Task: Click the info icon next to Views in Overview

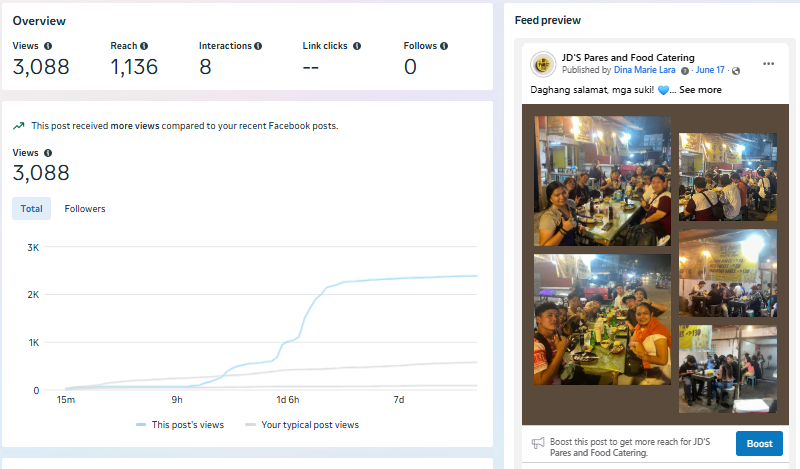Action: tap(48, 46)
